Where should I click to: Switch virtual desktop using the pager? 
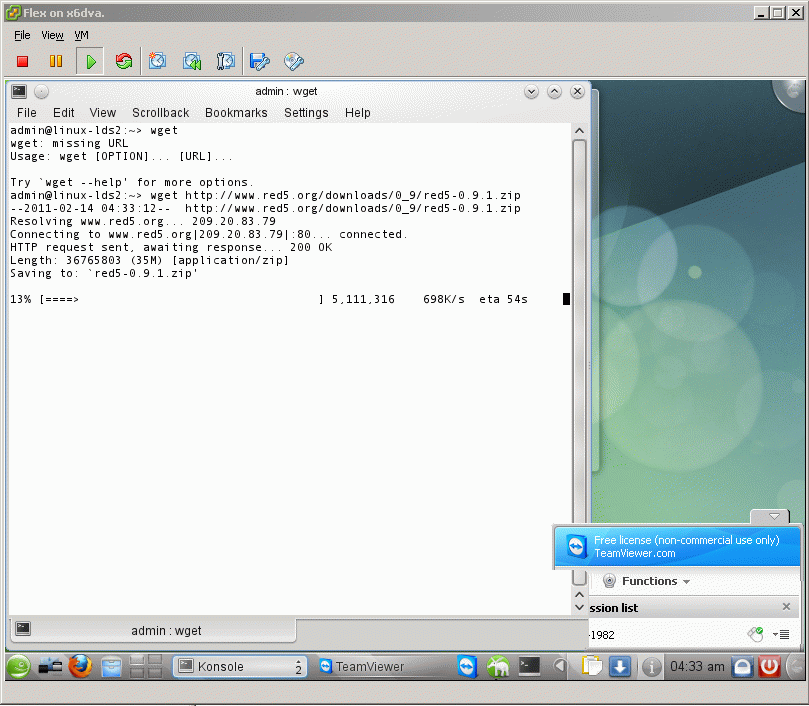coord(146,666)
